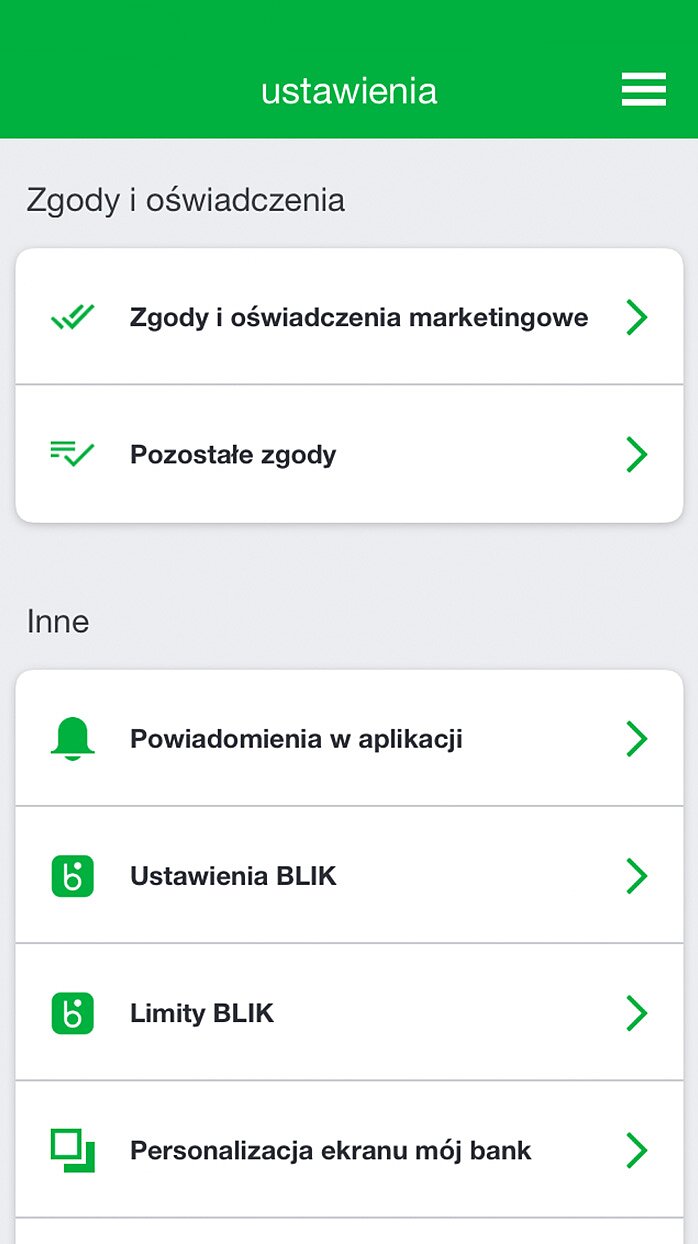Click the ustawienia header title
698x1244 pixels.
[349, 91]
